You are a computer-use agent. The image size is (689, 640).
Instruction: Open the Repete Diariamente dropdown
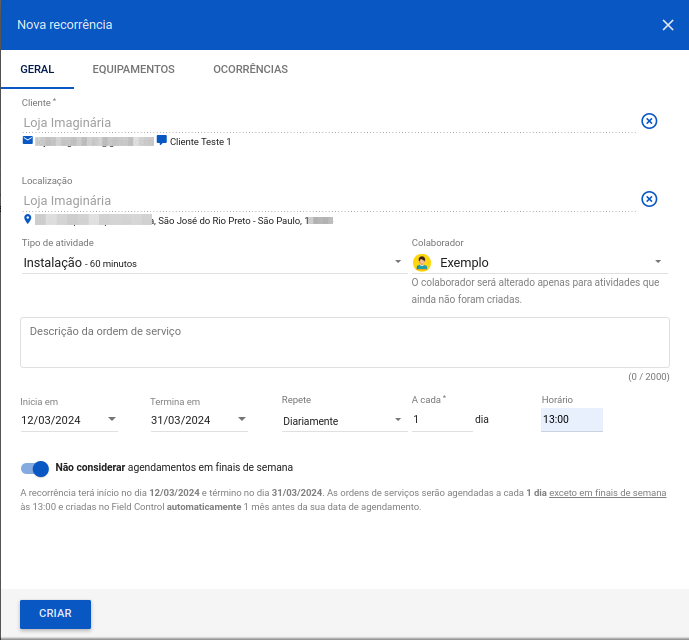click(344, 421)
